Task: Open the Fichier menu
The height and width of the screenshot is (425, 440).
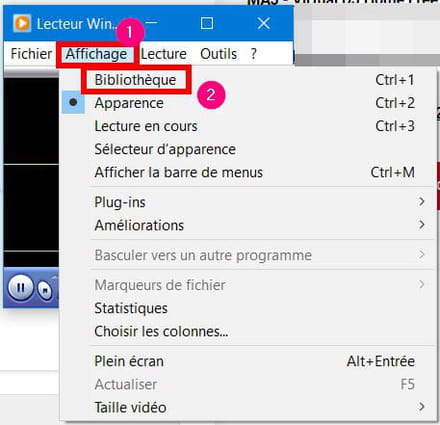Action: pyautogui.click(x=31, y=54)
